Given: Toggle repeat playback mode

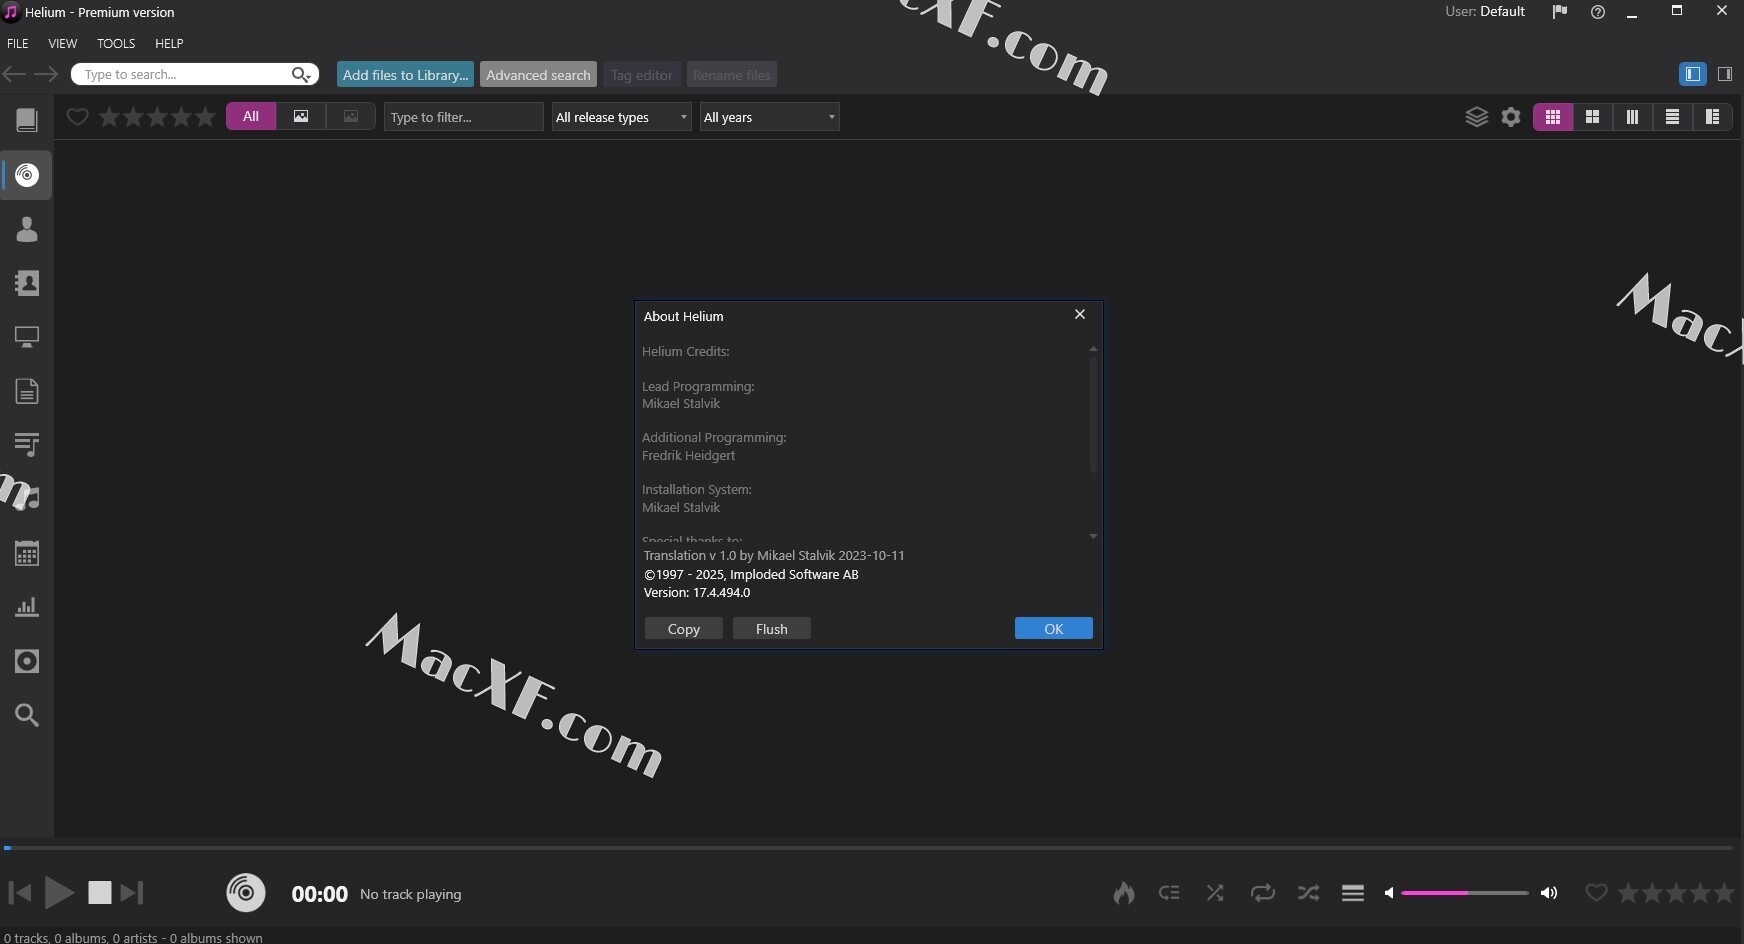Looking at the screenshot, I should click(x=1262, y=893).
